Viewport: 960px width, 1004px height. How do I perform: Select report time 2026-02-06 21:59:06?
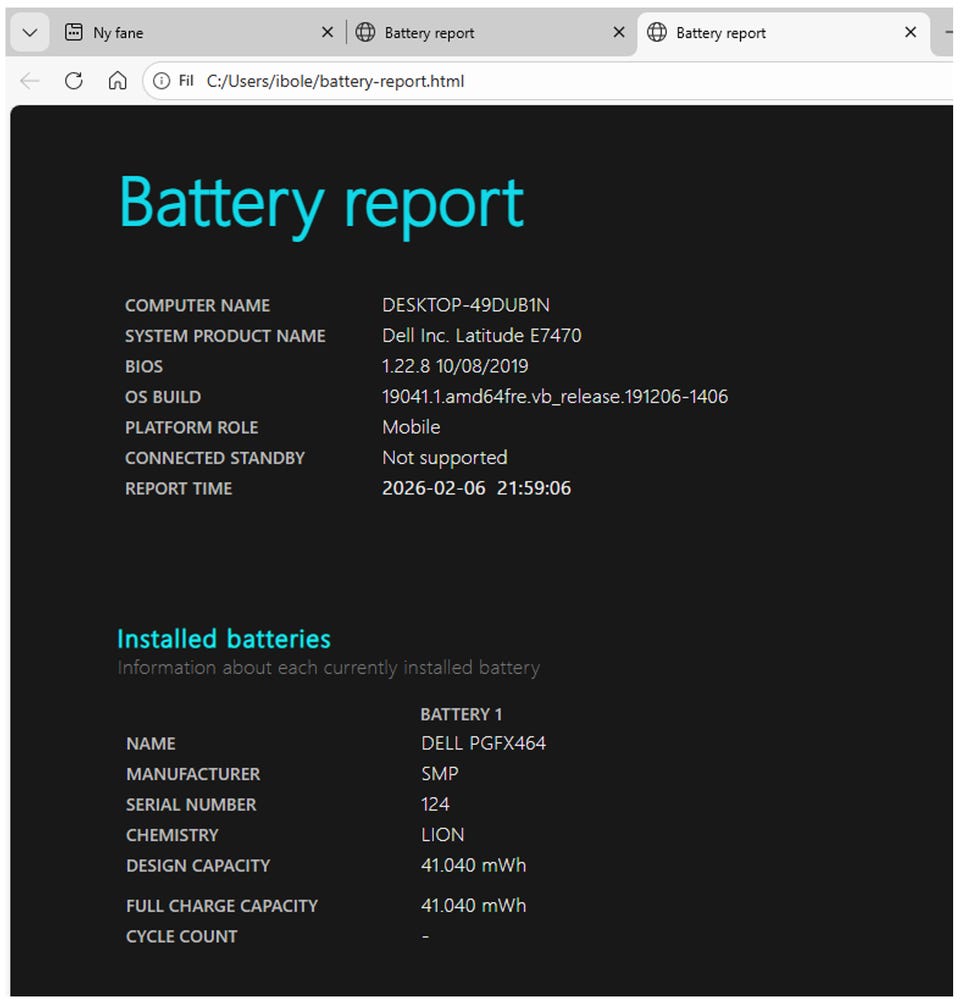coord(476,489)
